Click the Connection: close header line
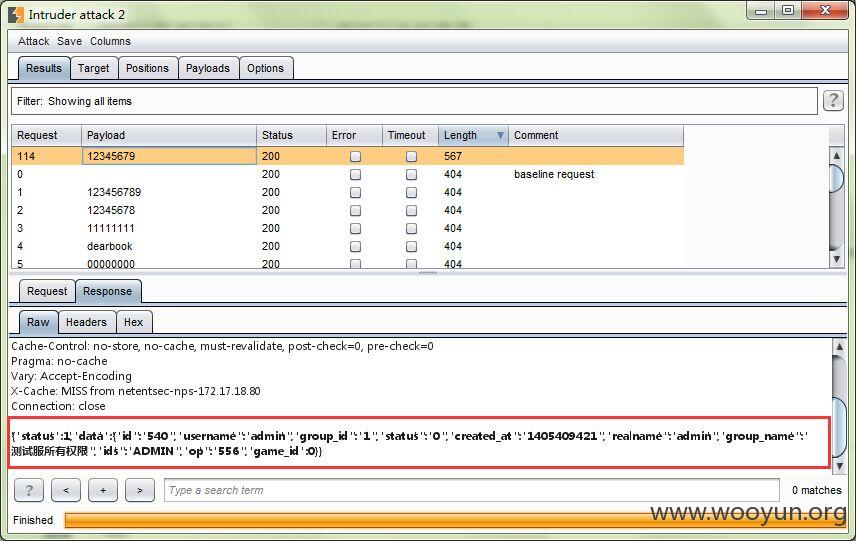856x541 pixels. tap(58, 406)
